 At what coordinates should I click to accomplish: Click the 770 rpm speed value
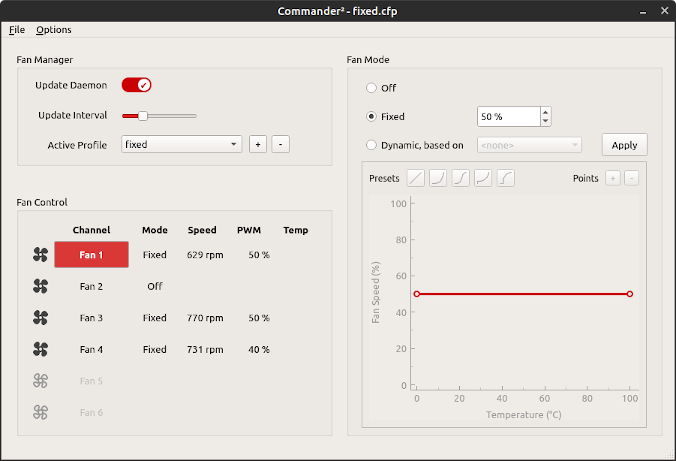[205, 318]
